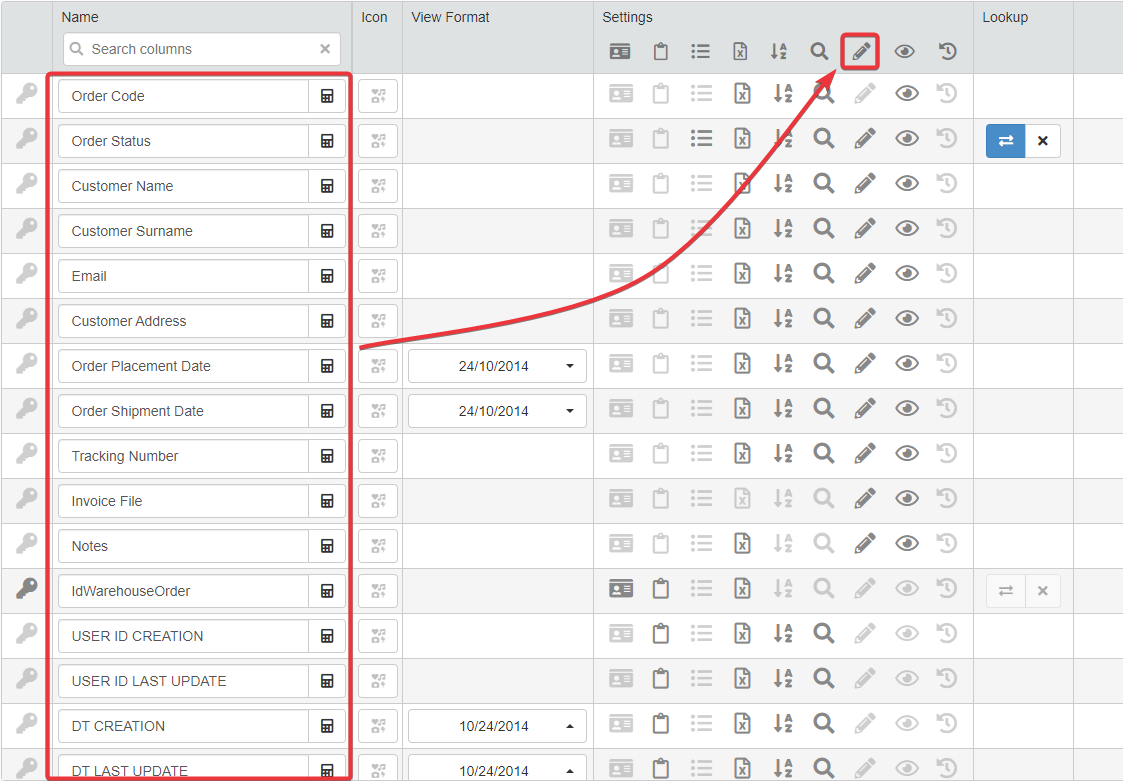Click the pencil edit icon in Settings header
This screenshot has height=781, width=1123.
click(861, 51)
